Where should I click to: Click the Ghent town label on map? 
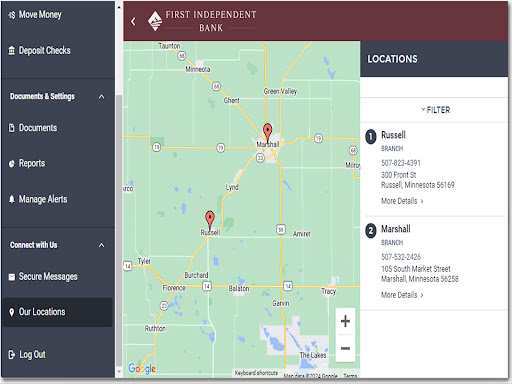(x=231, y=100)
